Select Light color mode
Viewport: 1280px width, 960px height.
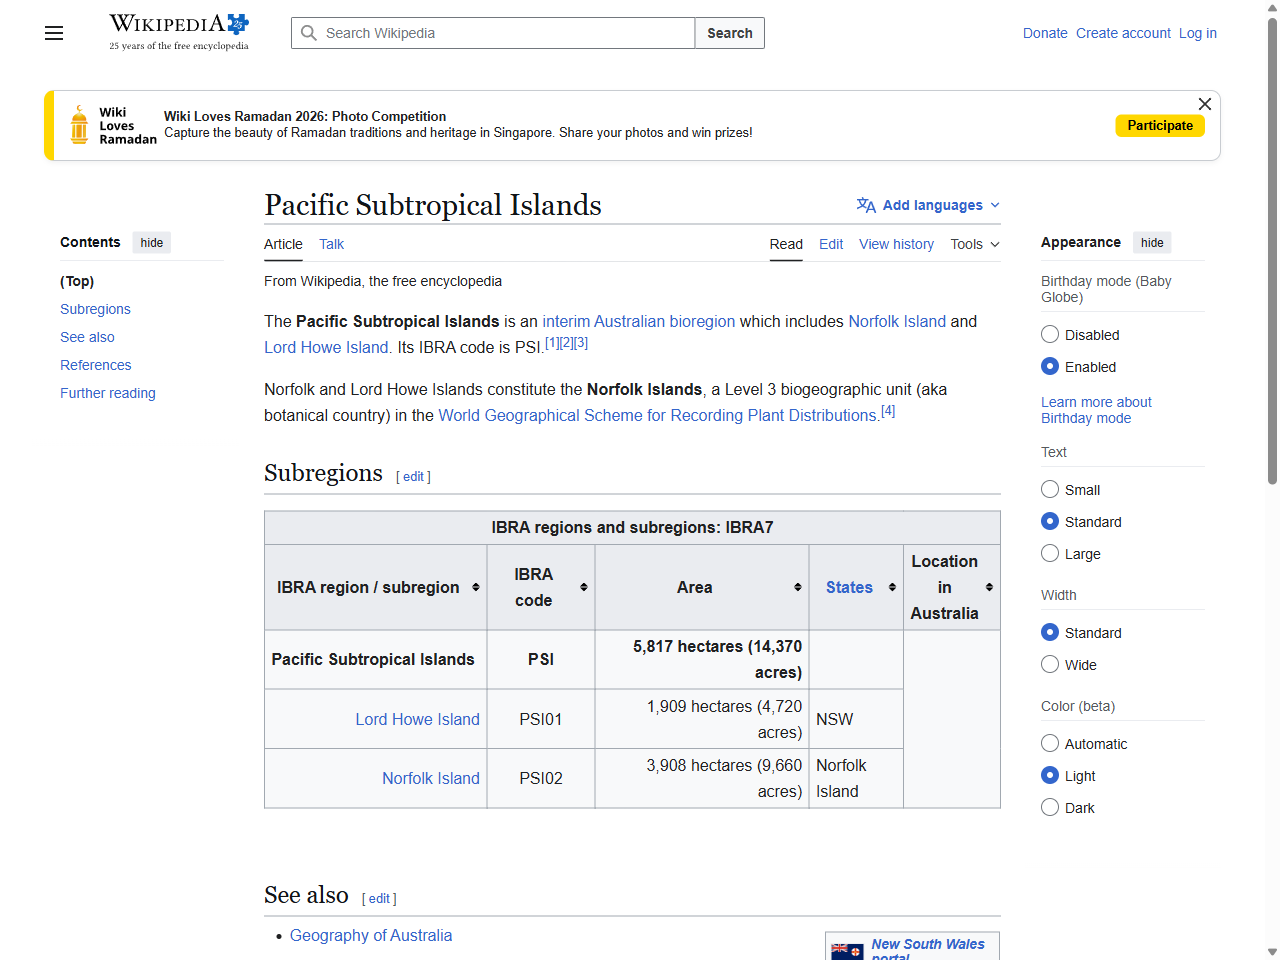tap(1050, 775)
